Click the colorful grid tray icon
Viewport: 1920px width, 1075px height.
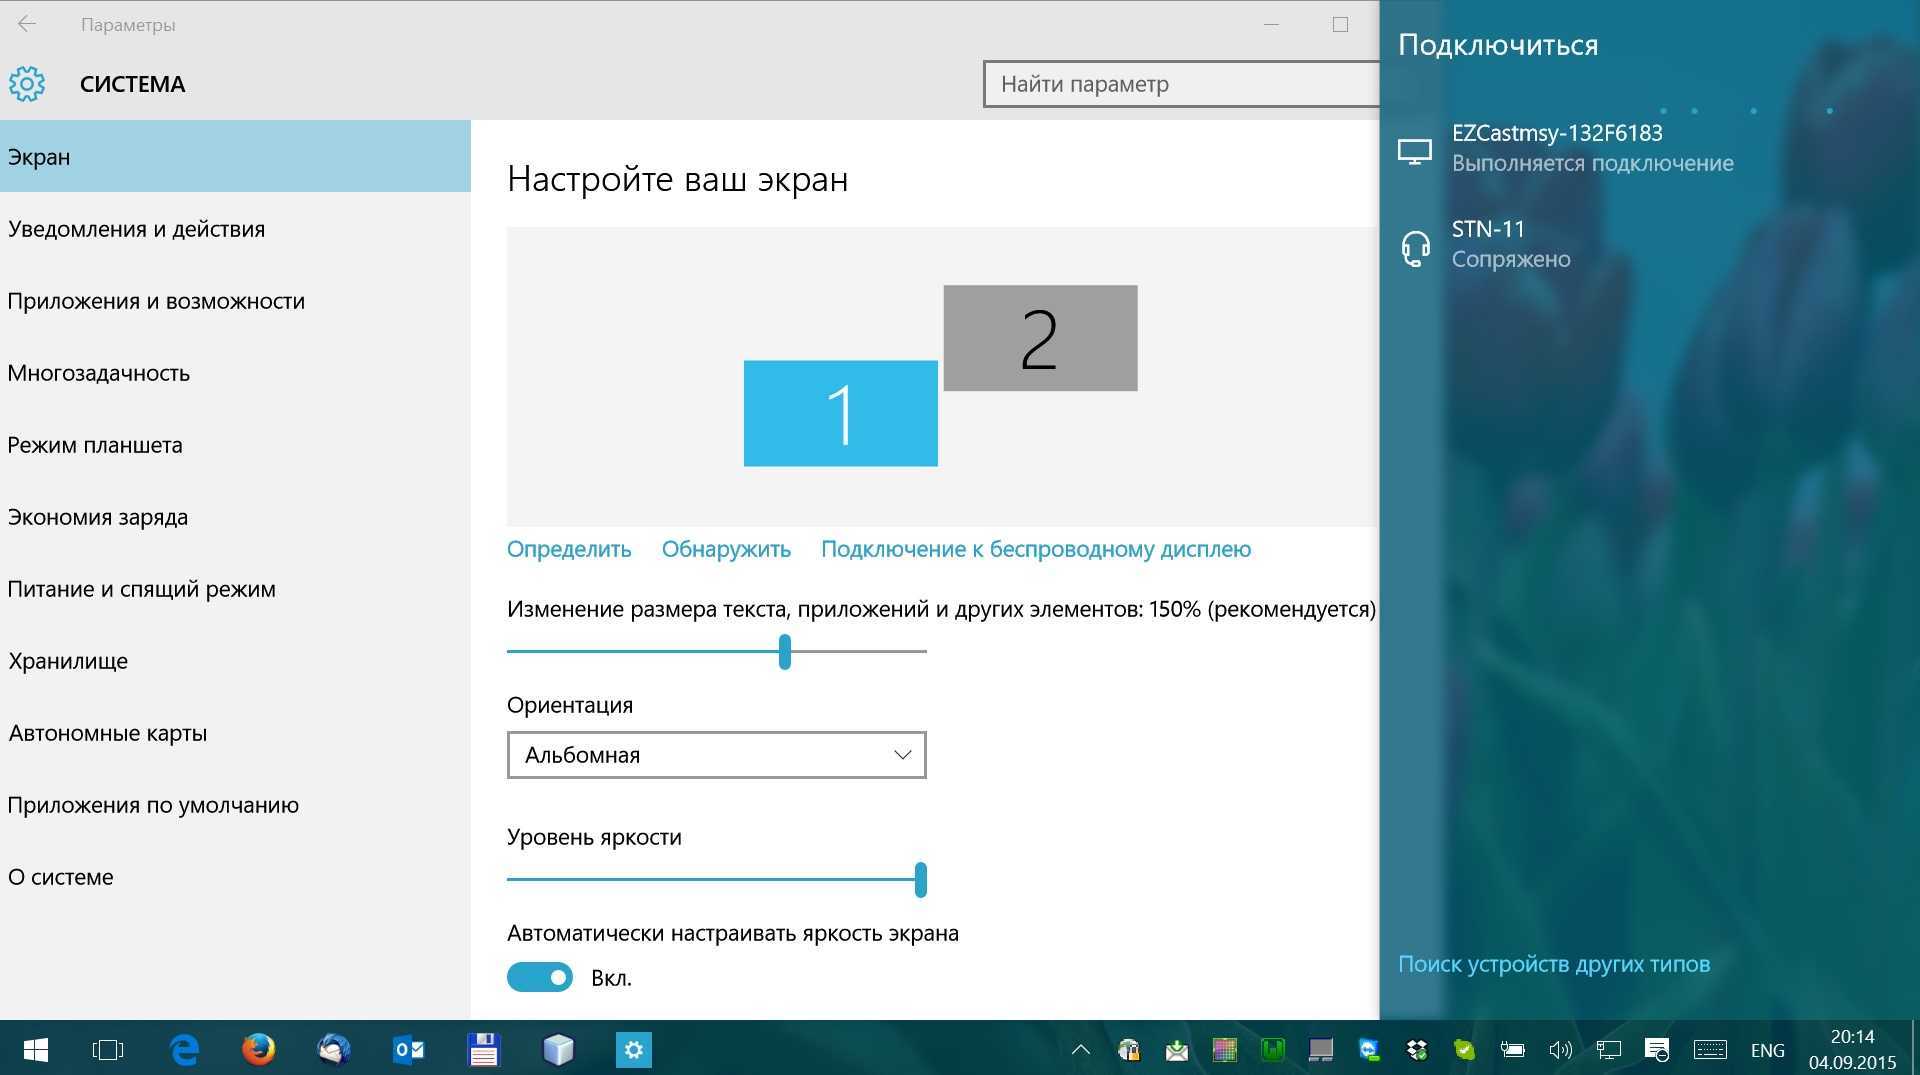(1225, 1050)
